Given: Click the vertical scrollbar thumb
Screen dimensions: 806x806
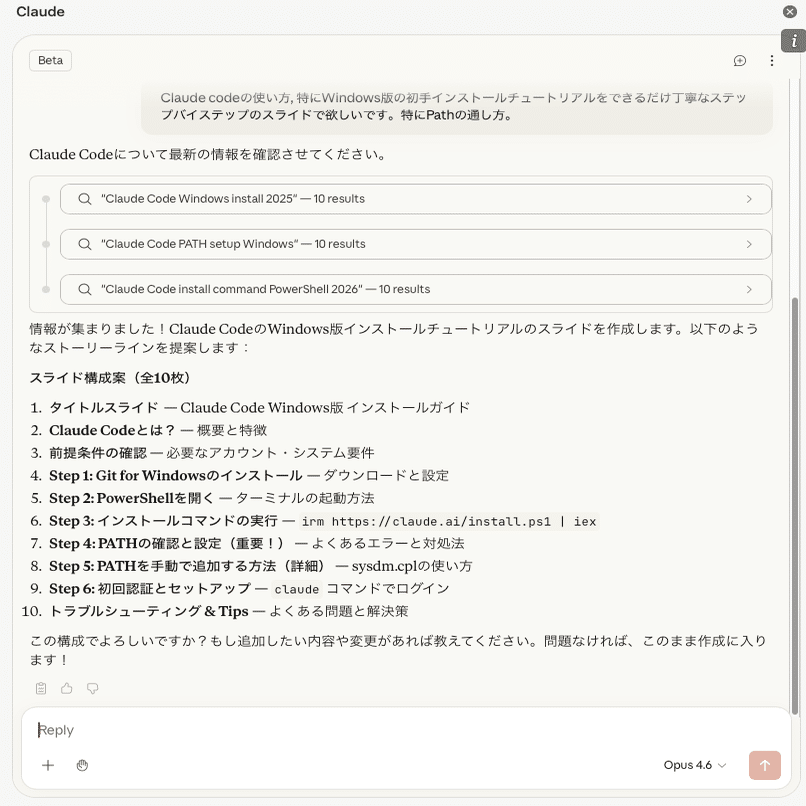Looking at the screenshot, I should point(795,506).
